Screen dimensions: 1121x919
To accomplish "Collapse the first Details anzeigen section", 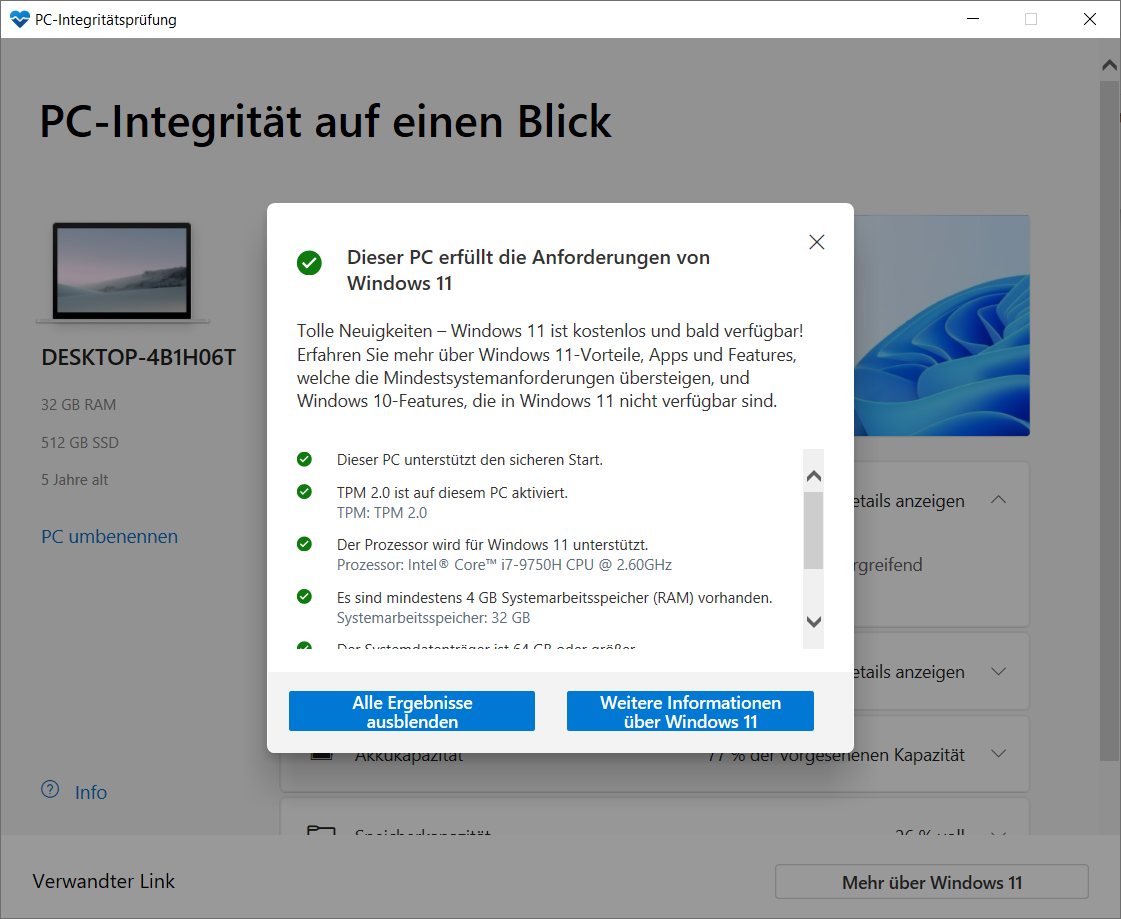I will pyautogui.click(x=999, y=500).
